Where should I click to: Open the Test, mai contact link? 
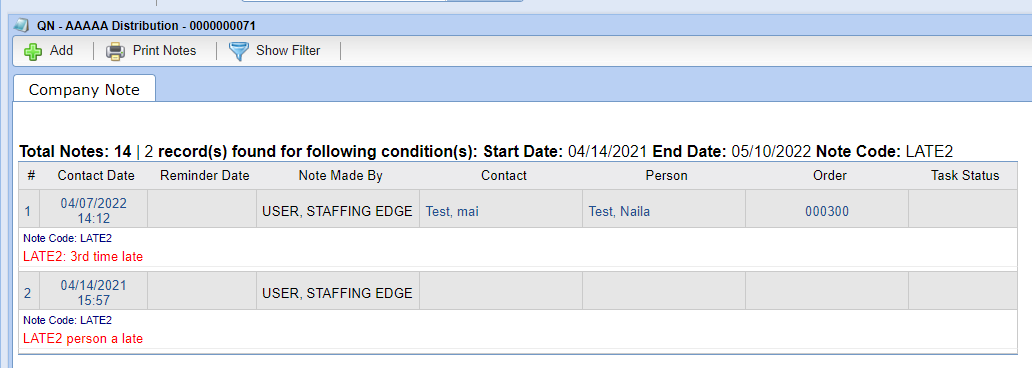click(451, 211)
